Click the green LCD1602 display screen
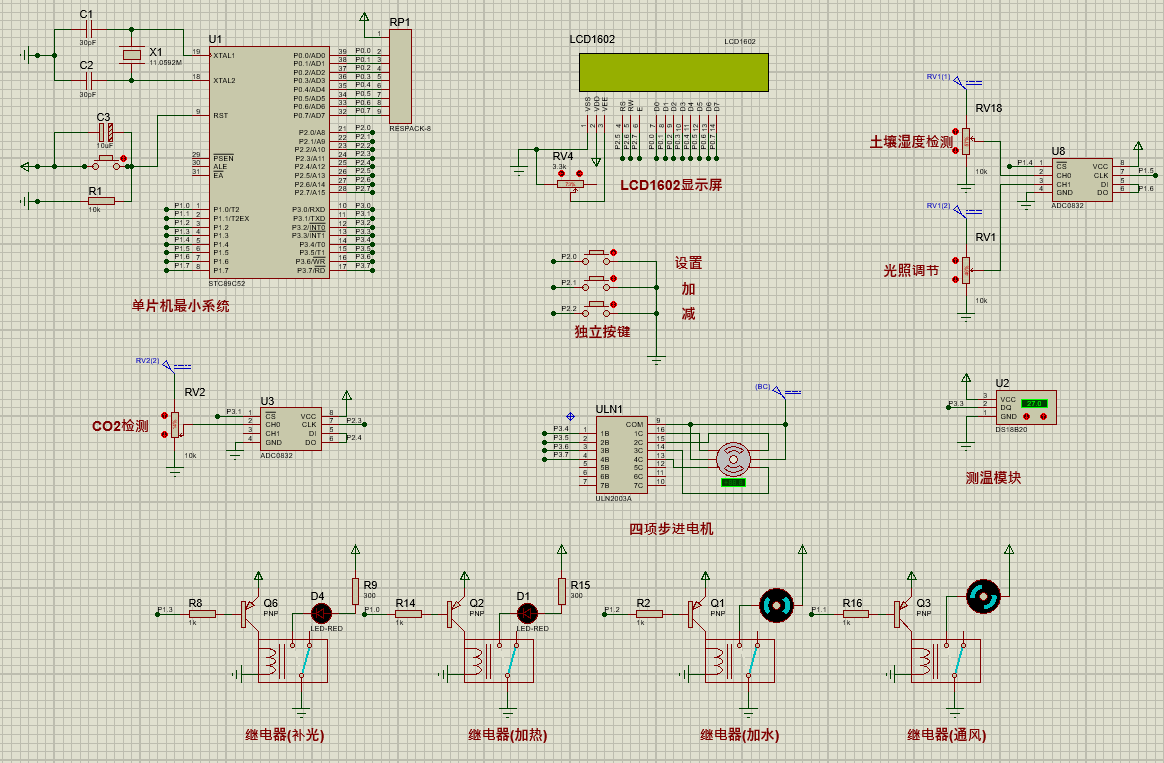 point(673,72)
